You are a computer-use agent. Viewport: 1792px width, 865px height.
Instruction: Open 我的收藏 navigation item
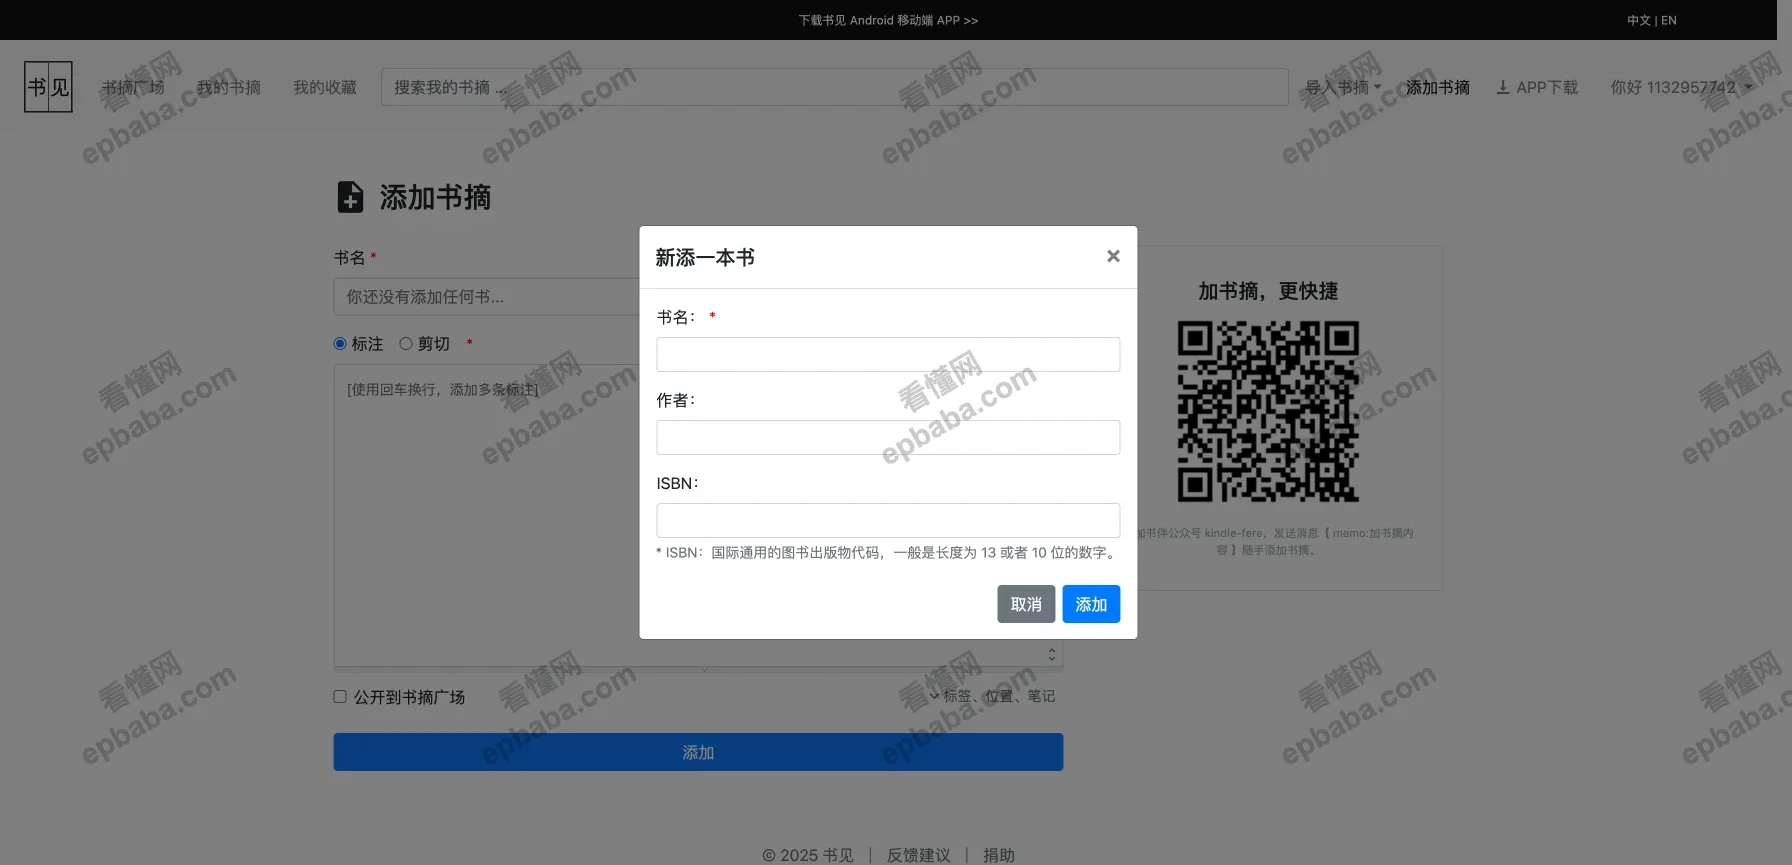click(x=325, y=87)
